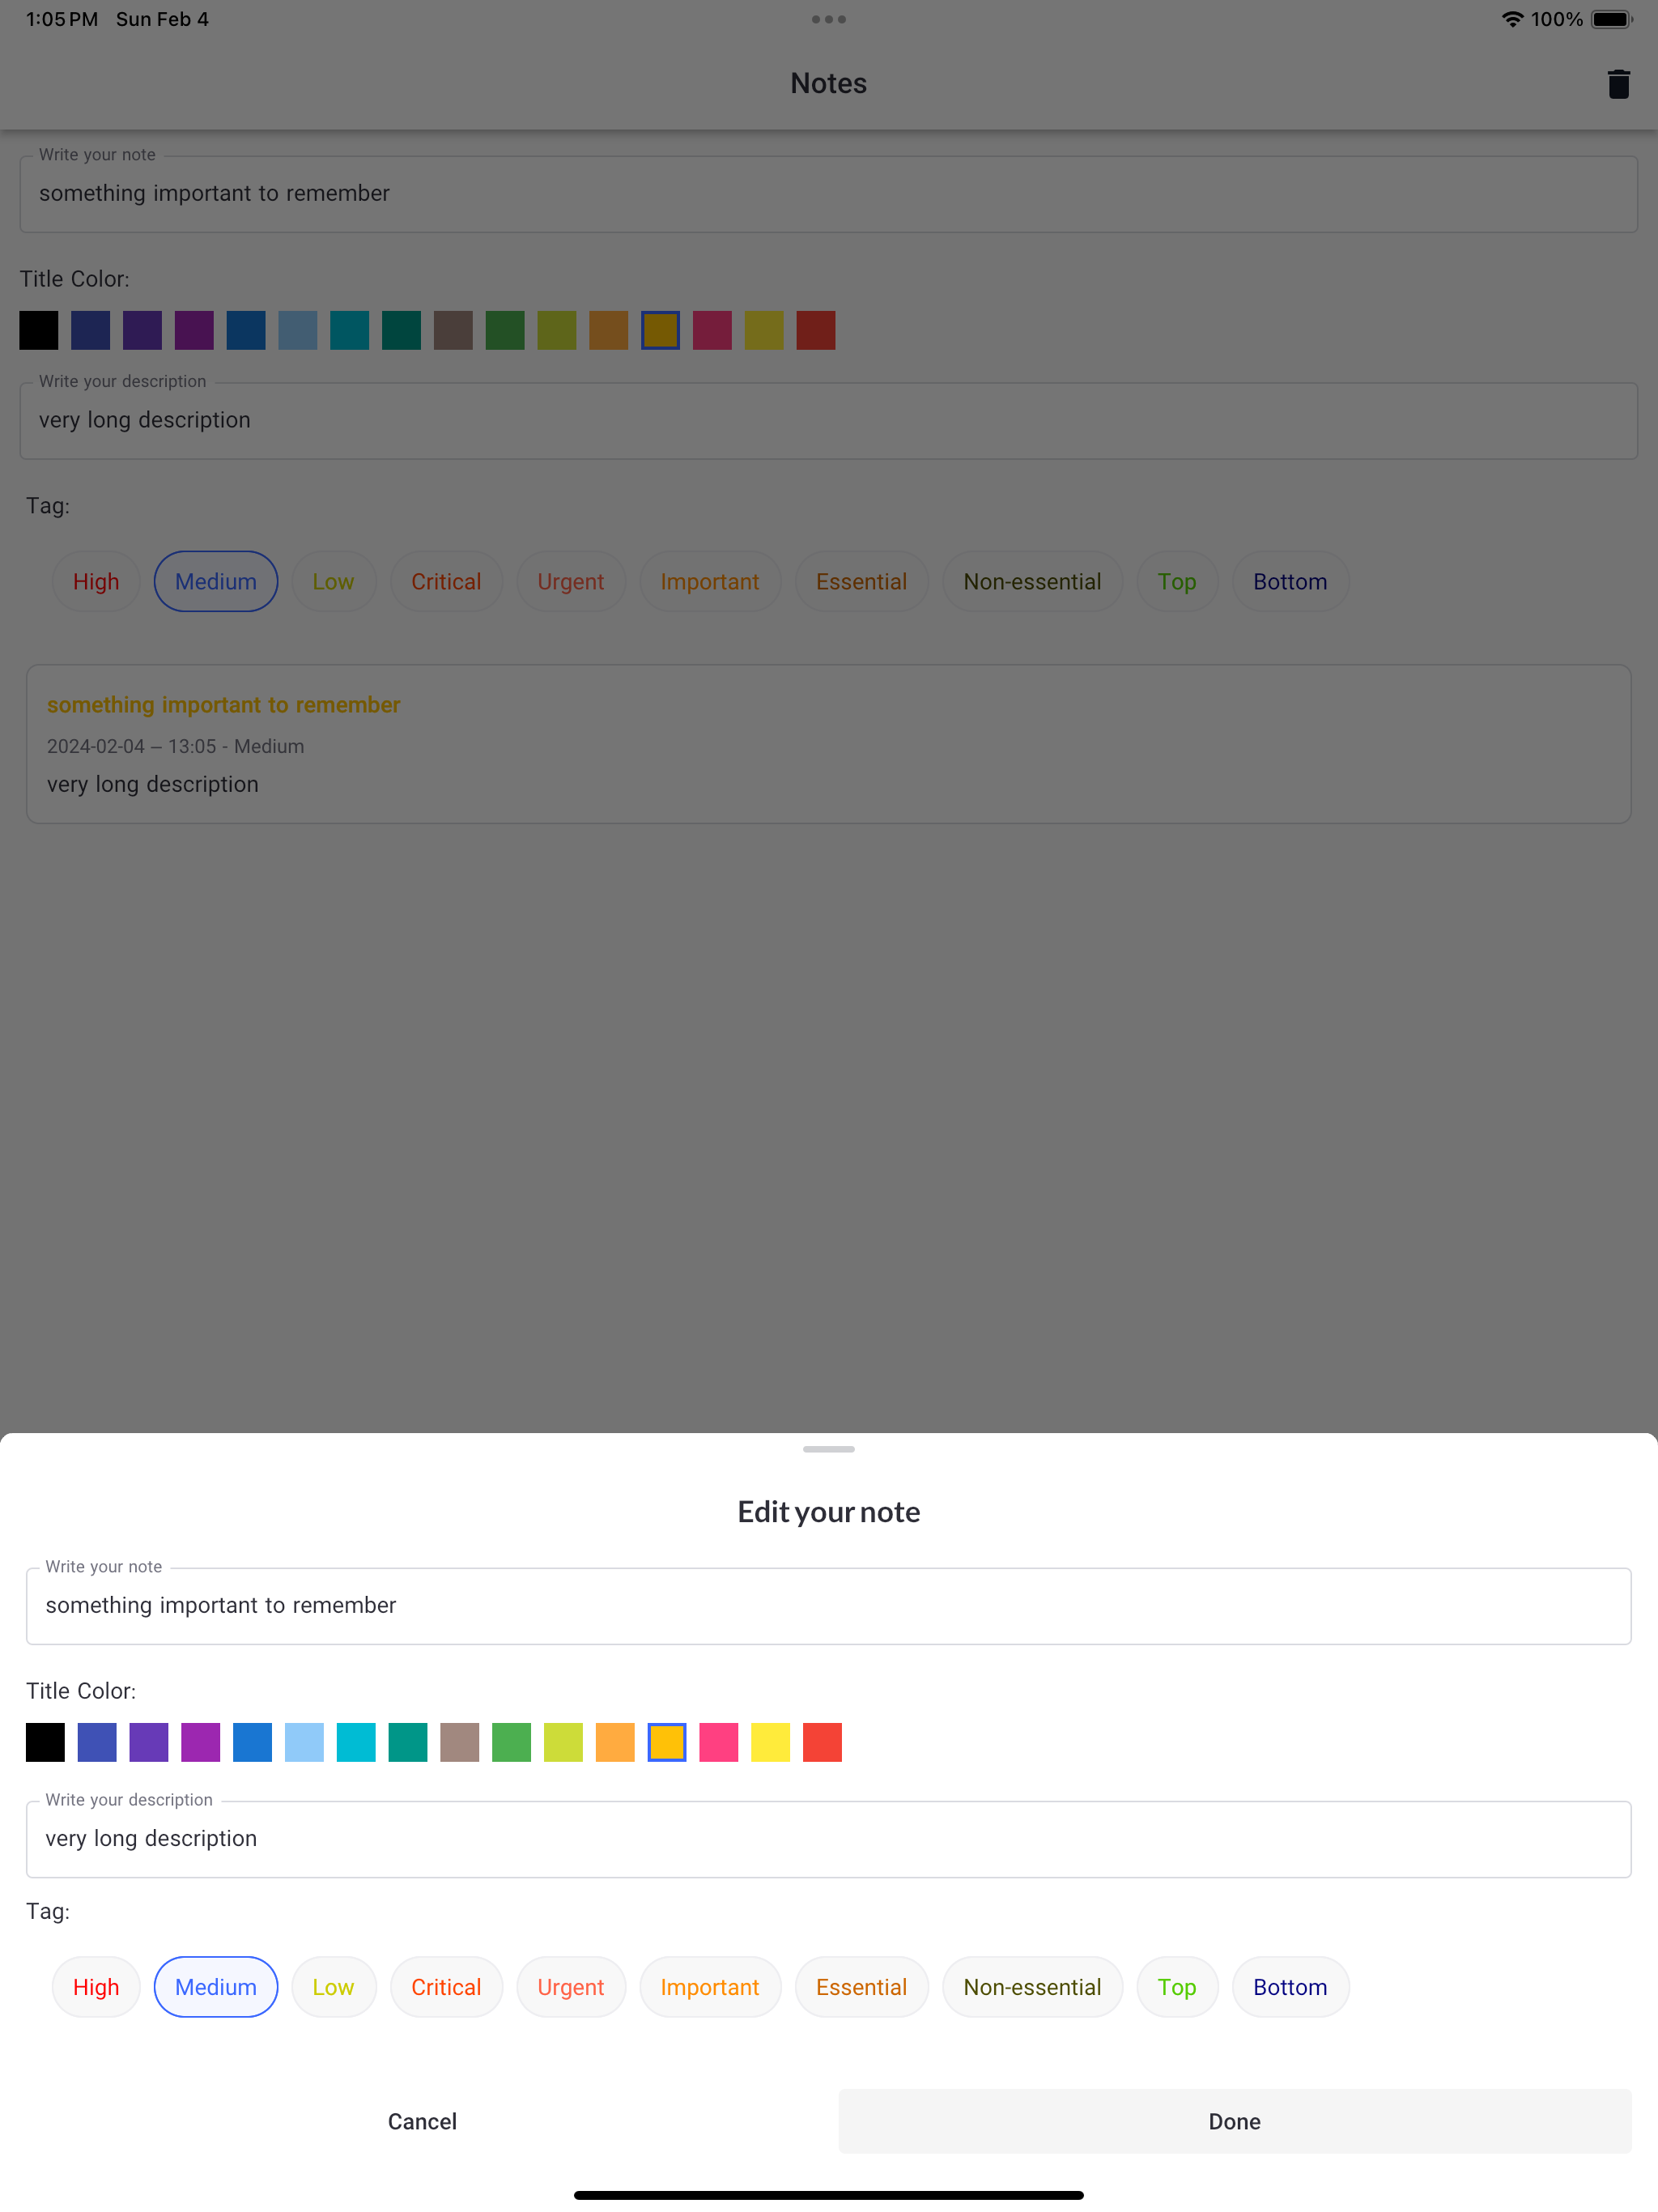Choose the Bottom tag in Edit sheet
This screenshot has height=2212, width=1658.
[x=1290, y=1987]
